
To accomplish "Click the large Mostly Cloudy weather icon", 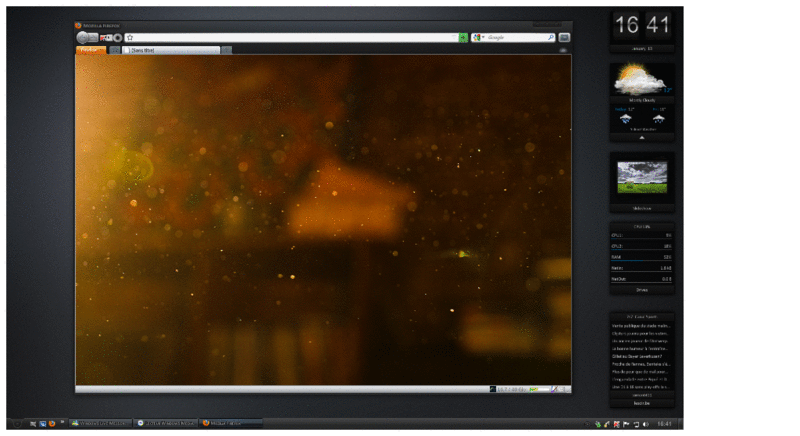I will (x=639, y=80).
